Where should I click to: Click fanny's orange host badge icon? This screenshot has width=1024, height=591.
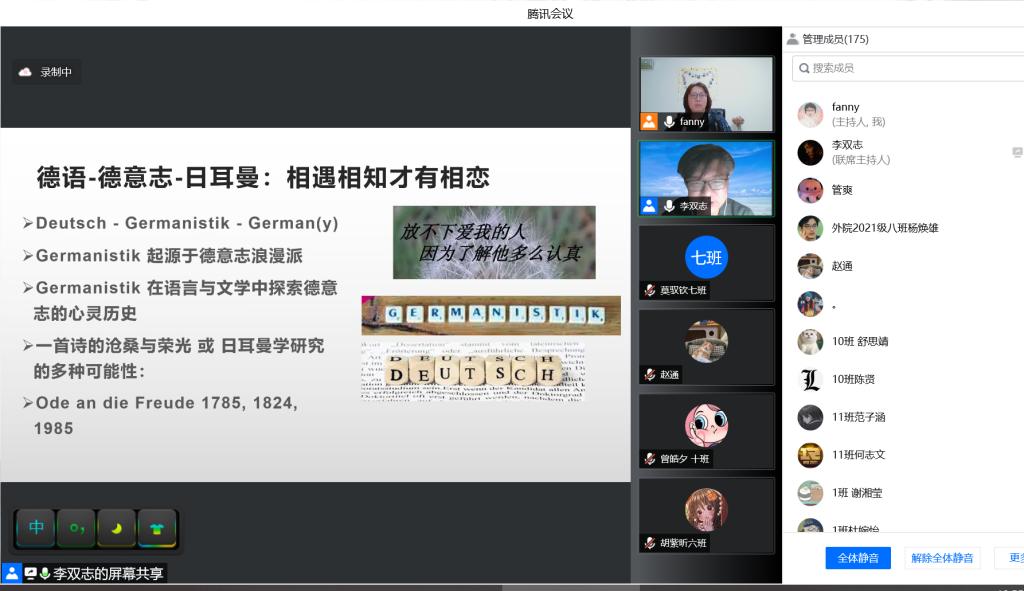point(650,122)
